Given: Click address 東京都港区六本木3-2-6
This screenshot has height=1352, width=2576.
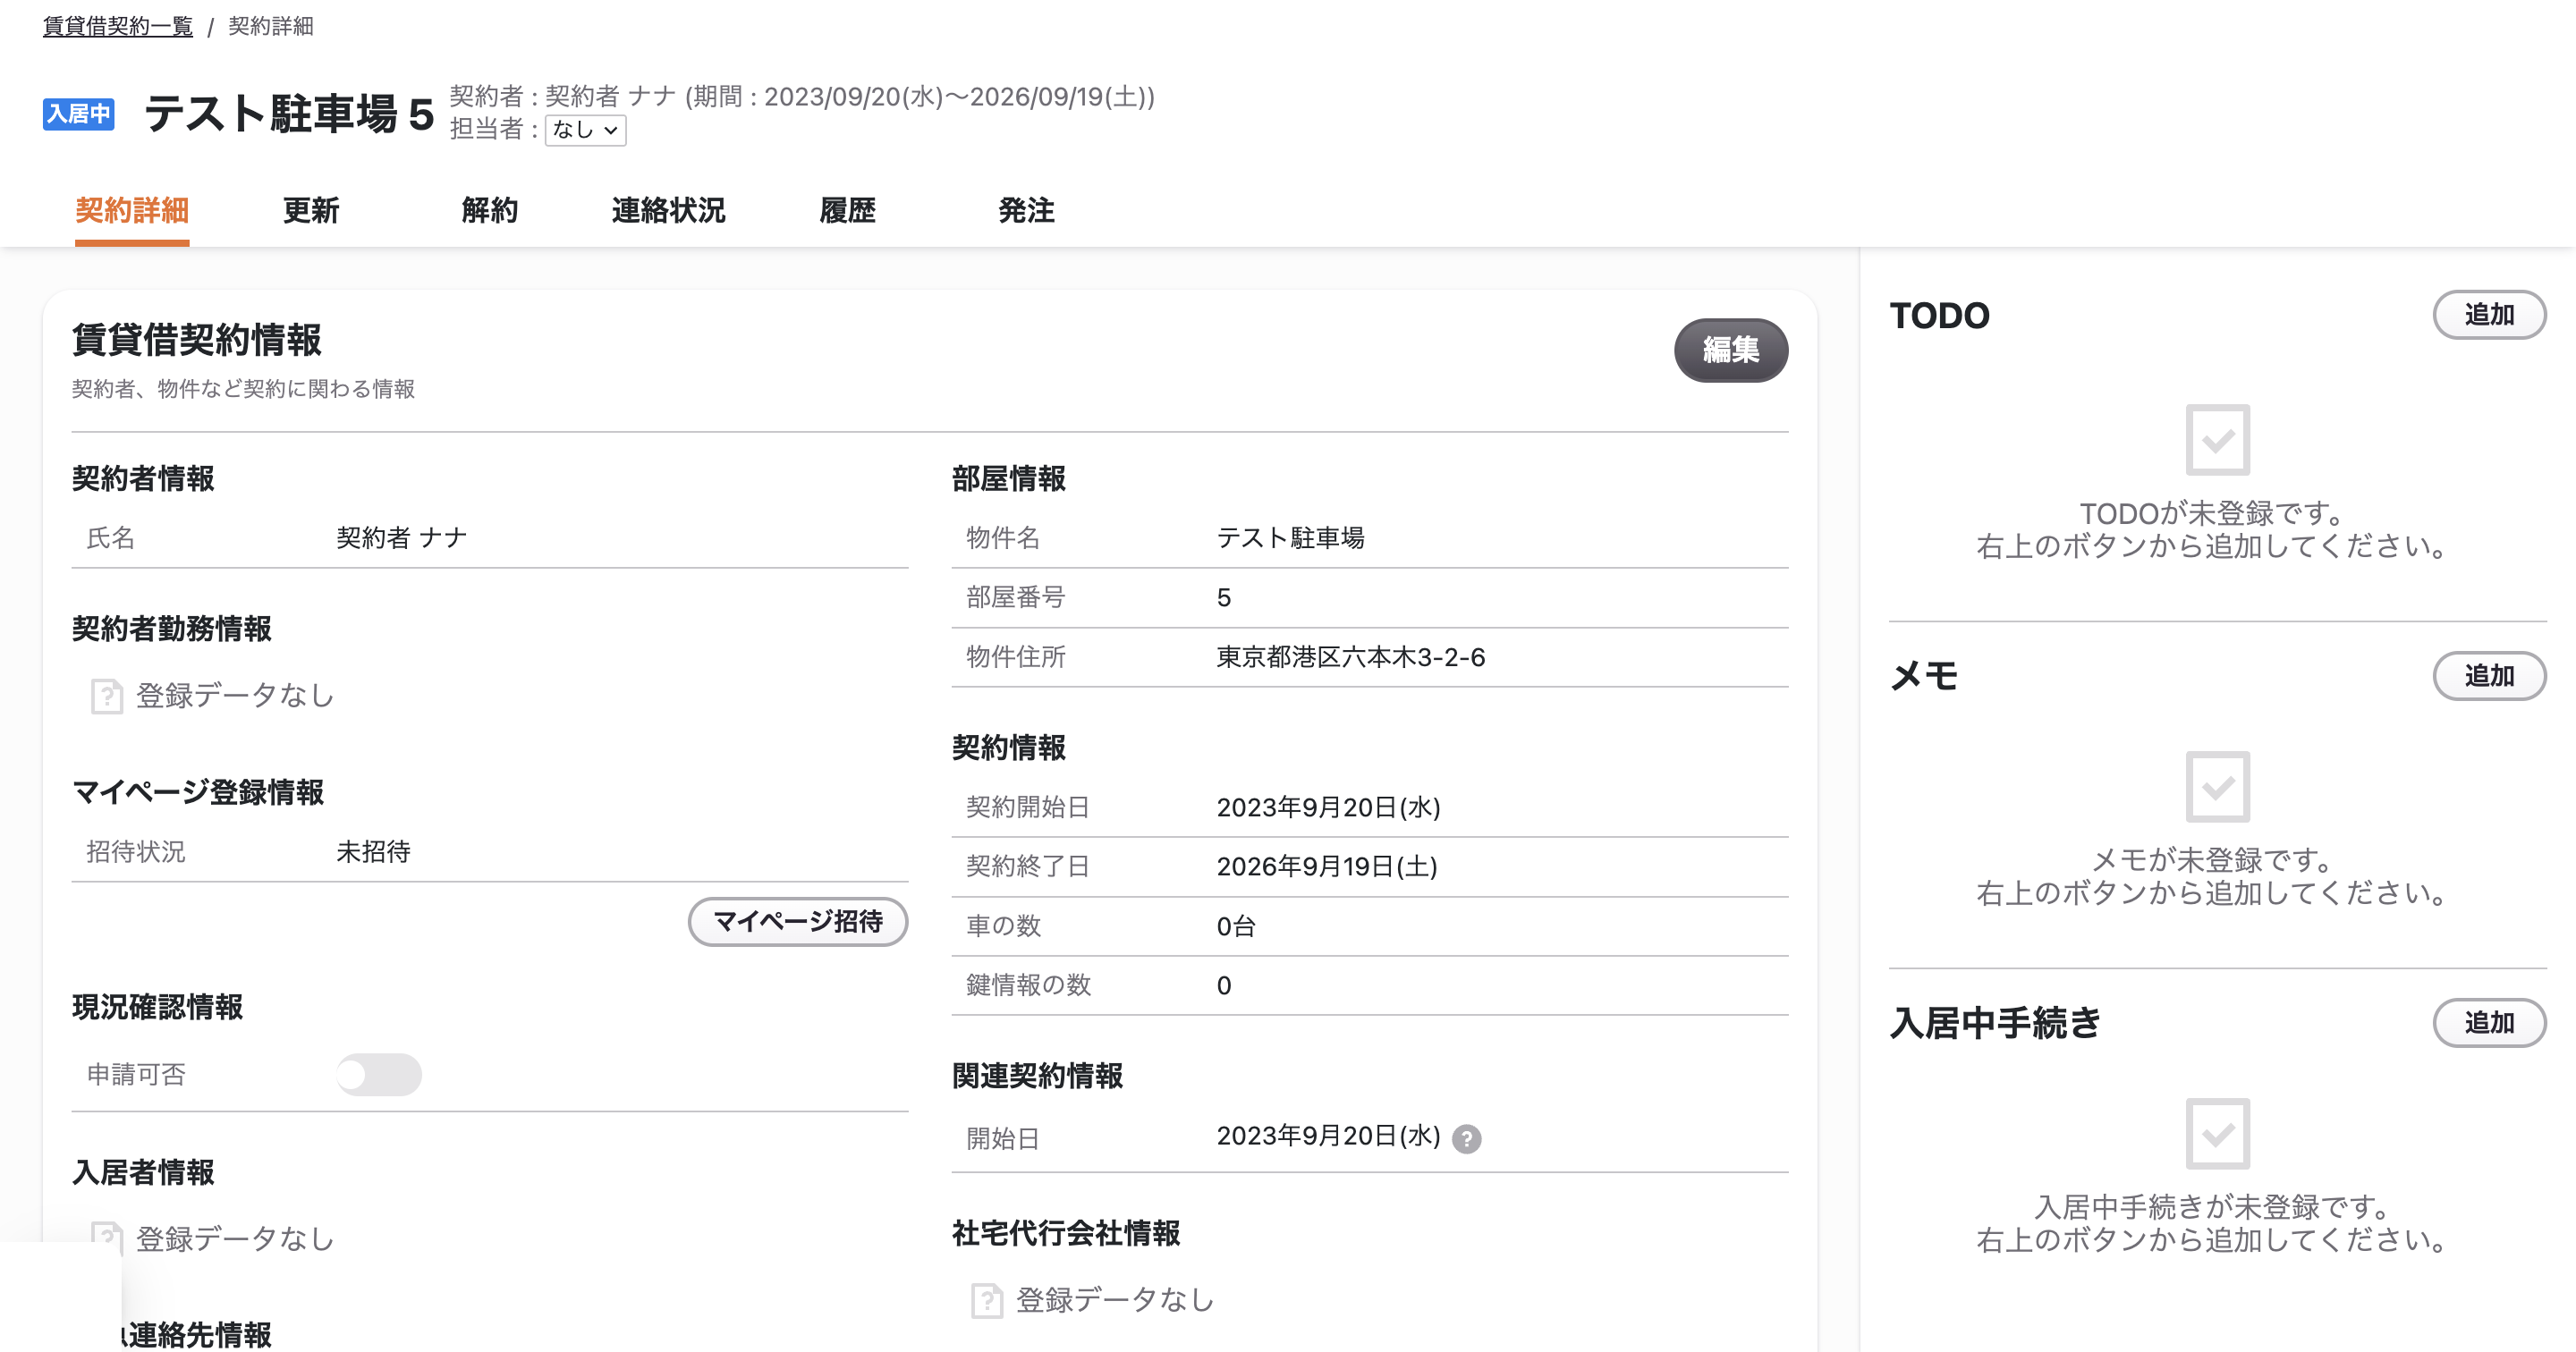Looking at the screenshot, I should (x=1351, y=657).
